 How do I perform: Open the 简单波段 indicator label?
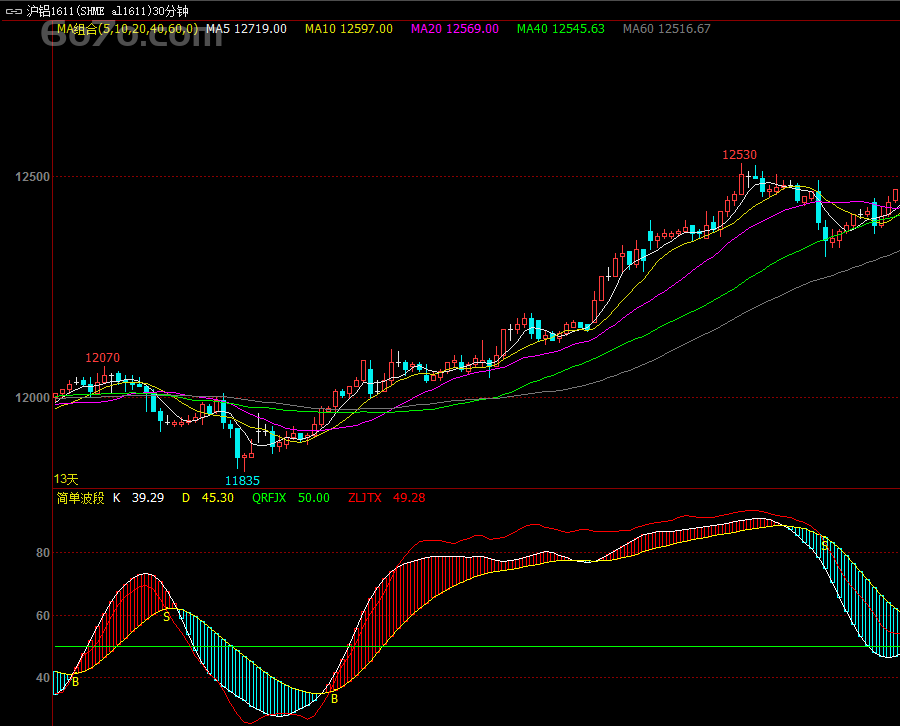pos(80,498)
